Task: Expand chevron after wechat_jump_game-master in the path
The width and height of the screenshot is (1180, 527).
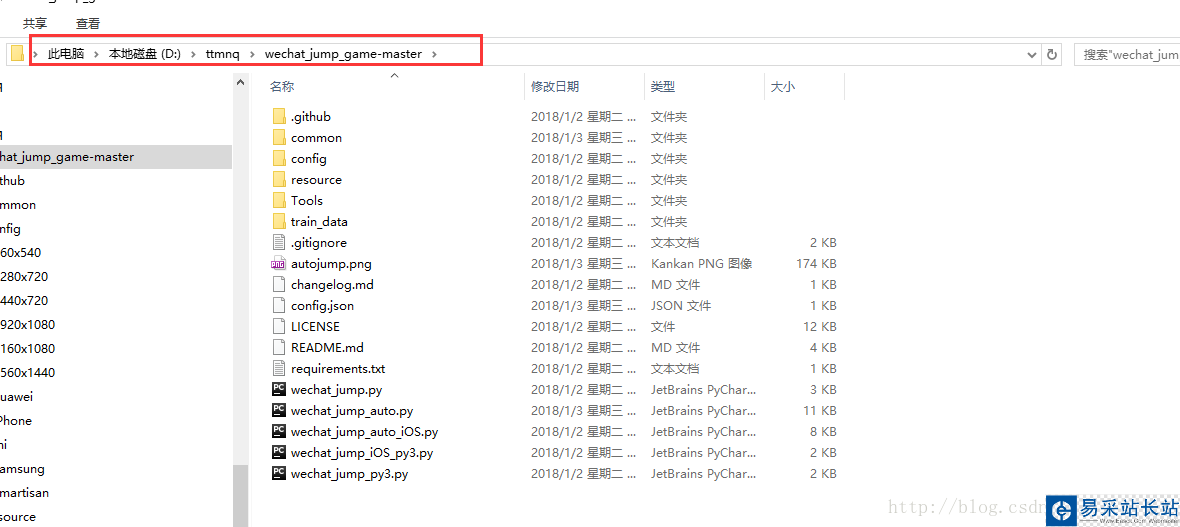Action: (434, 54)
